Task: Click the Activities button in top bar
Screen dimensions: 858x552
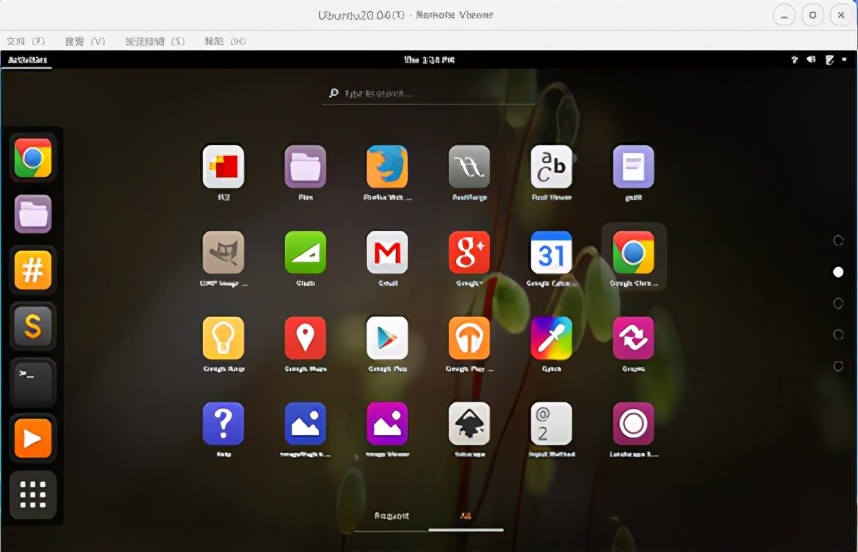Action: [27, 60]
